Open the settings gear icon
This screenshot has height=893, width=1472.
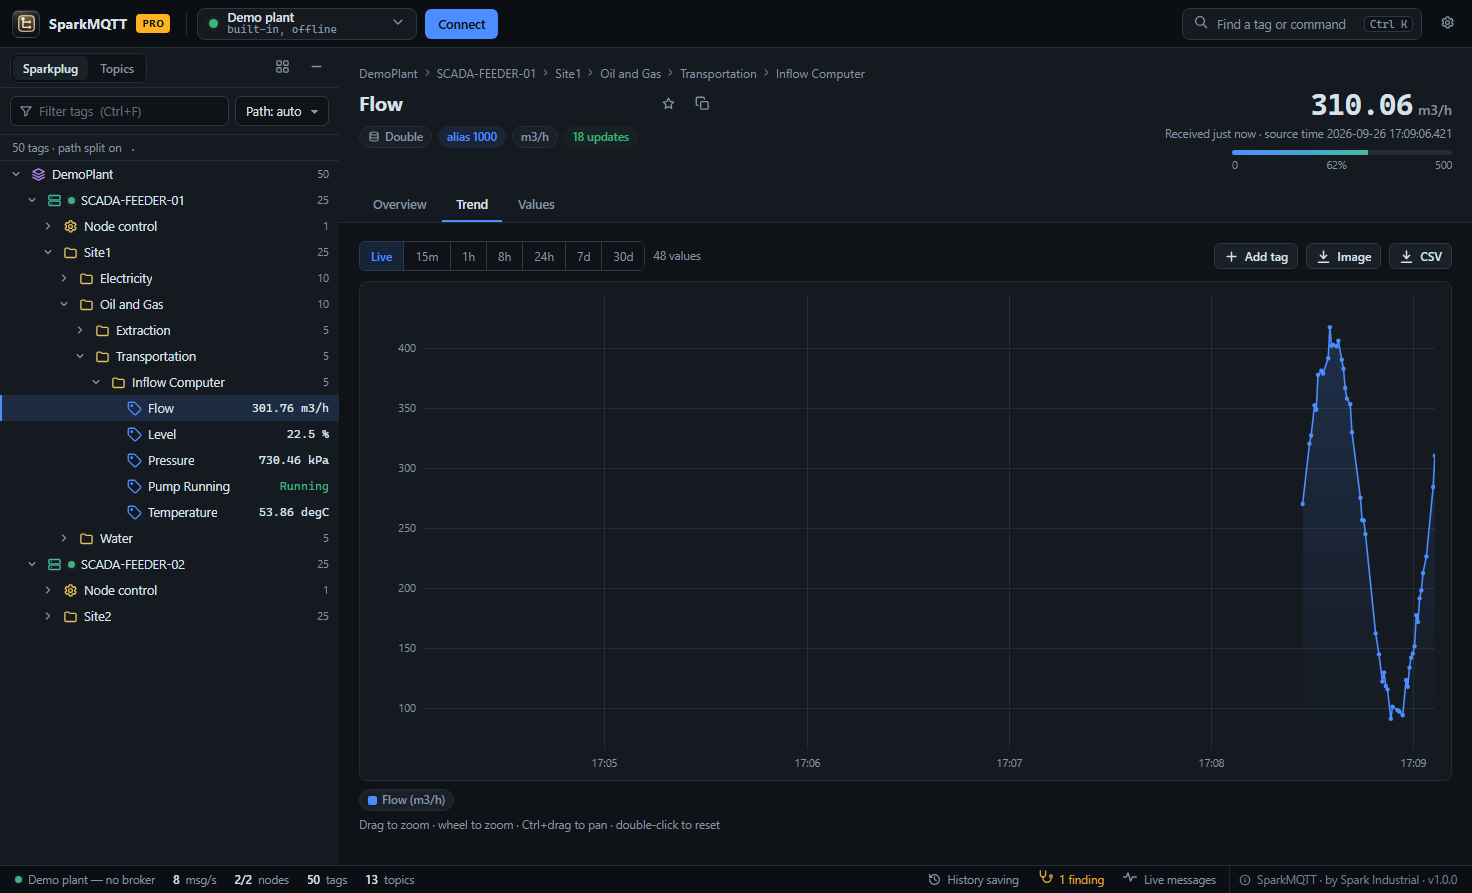(1447, 23)
